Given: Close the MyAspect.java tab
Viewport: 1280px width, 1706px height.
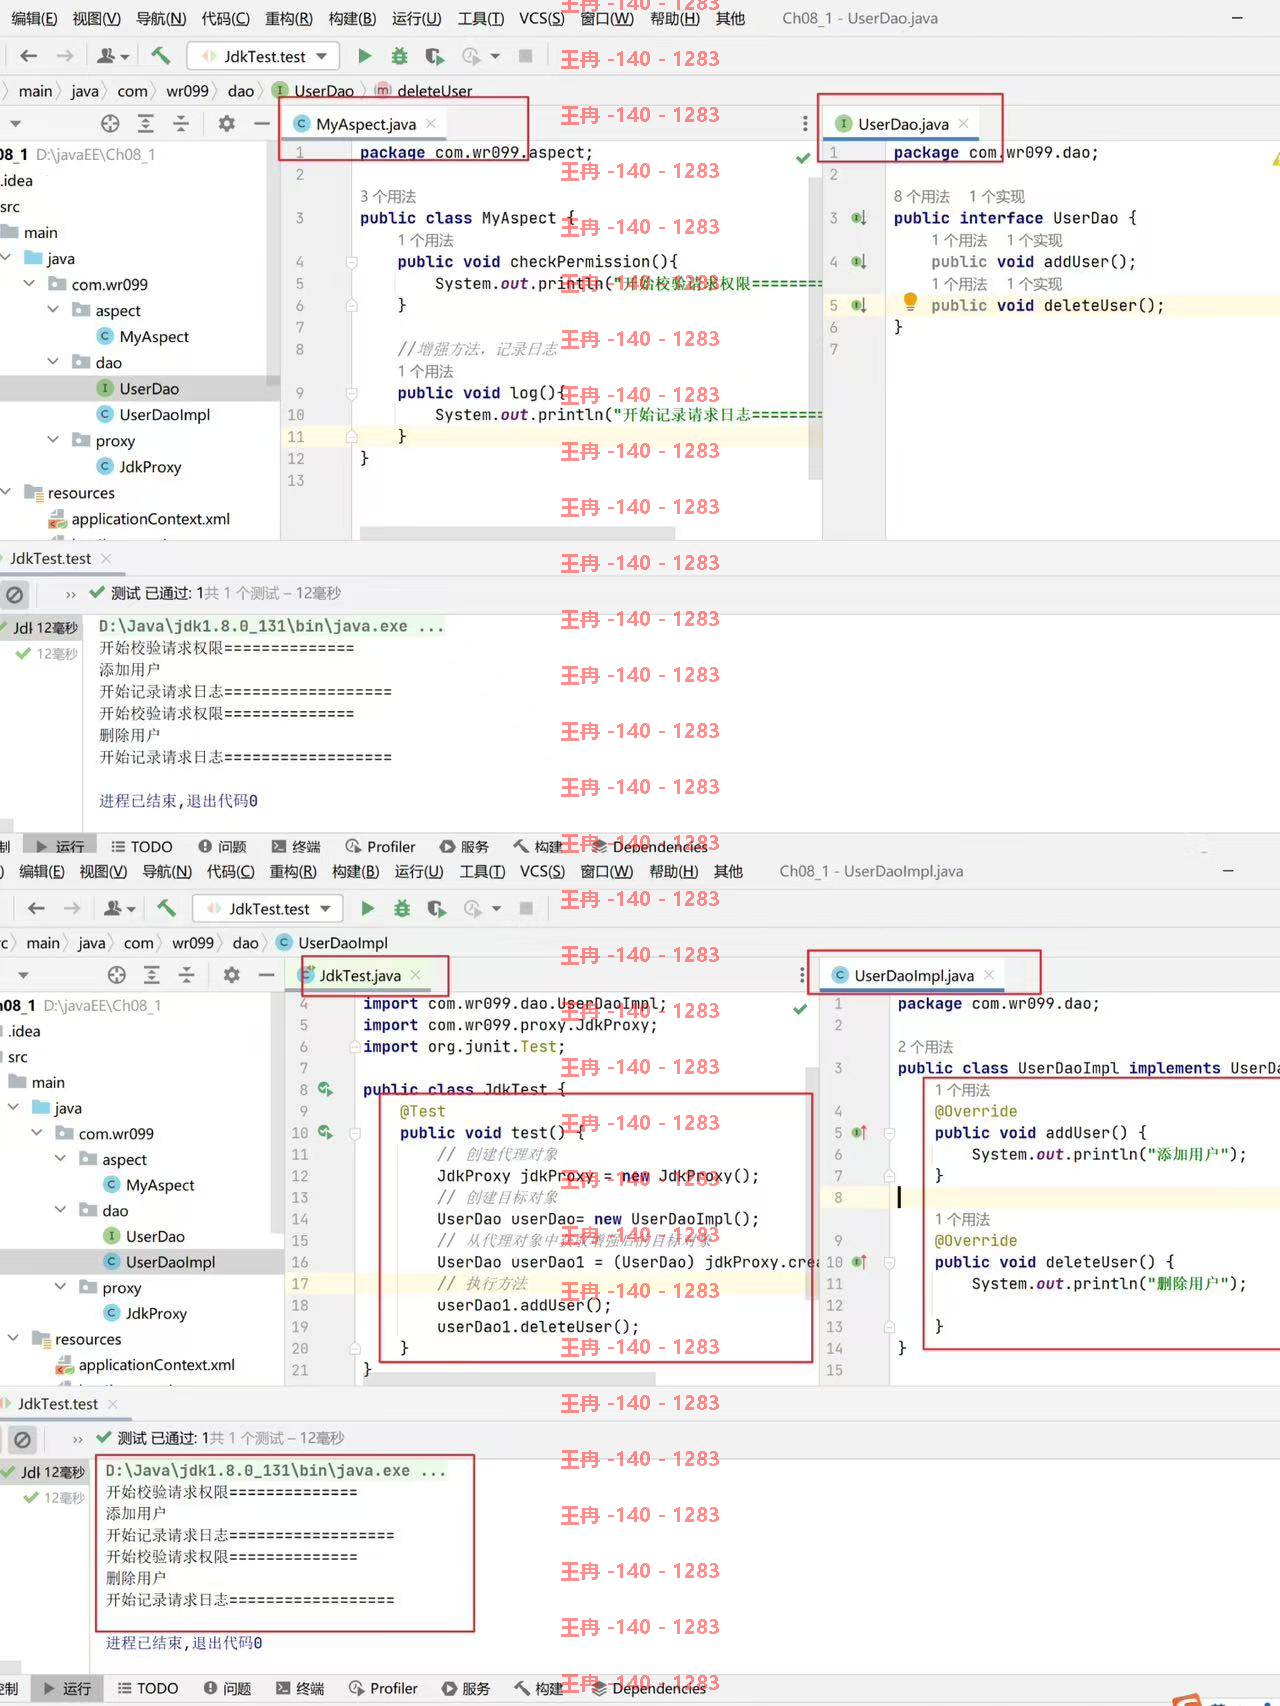Looking at the screenshot, I should tap(431, 123).
